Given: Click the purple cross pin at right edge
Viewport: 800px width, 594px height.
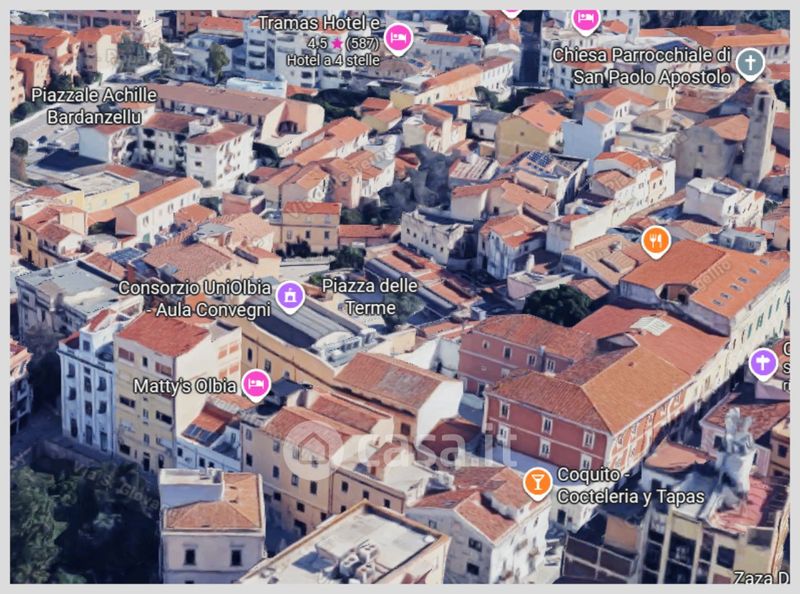Looking at the screenshot, I should coord(763,362).
